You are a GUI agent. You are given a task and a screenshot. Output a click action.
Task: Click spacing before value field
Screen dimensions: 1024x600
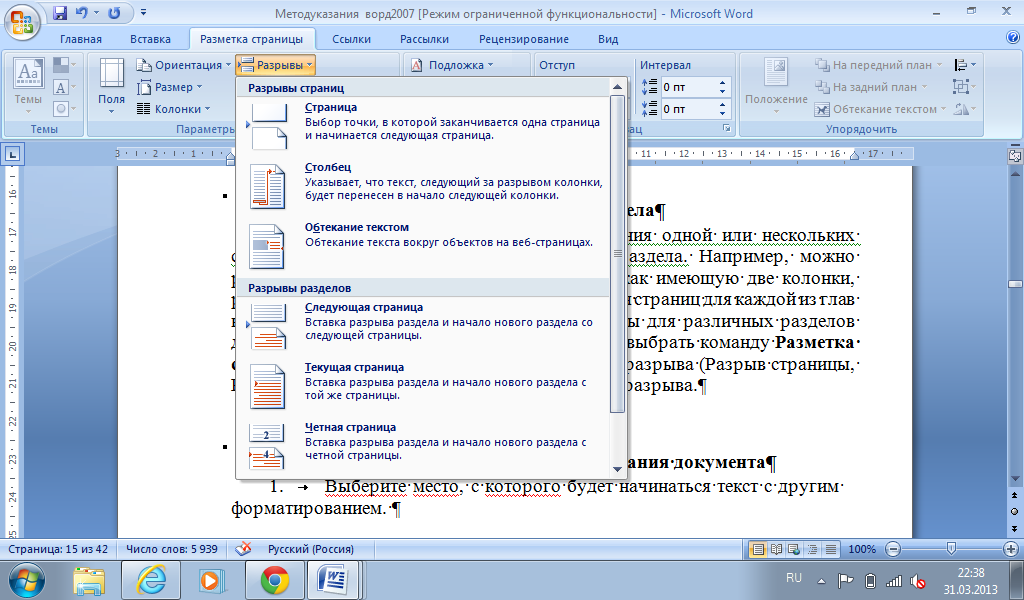click(x=688, y=87)
